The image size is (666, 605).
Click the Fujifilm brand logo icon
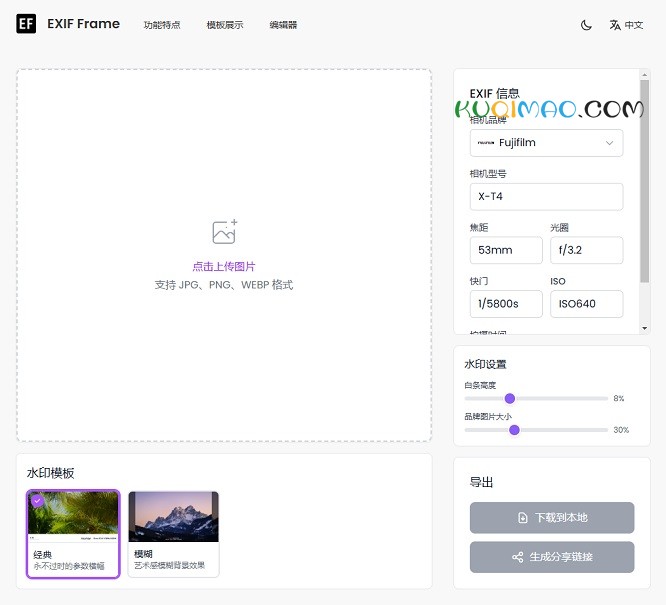click(x=486, y=143)
